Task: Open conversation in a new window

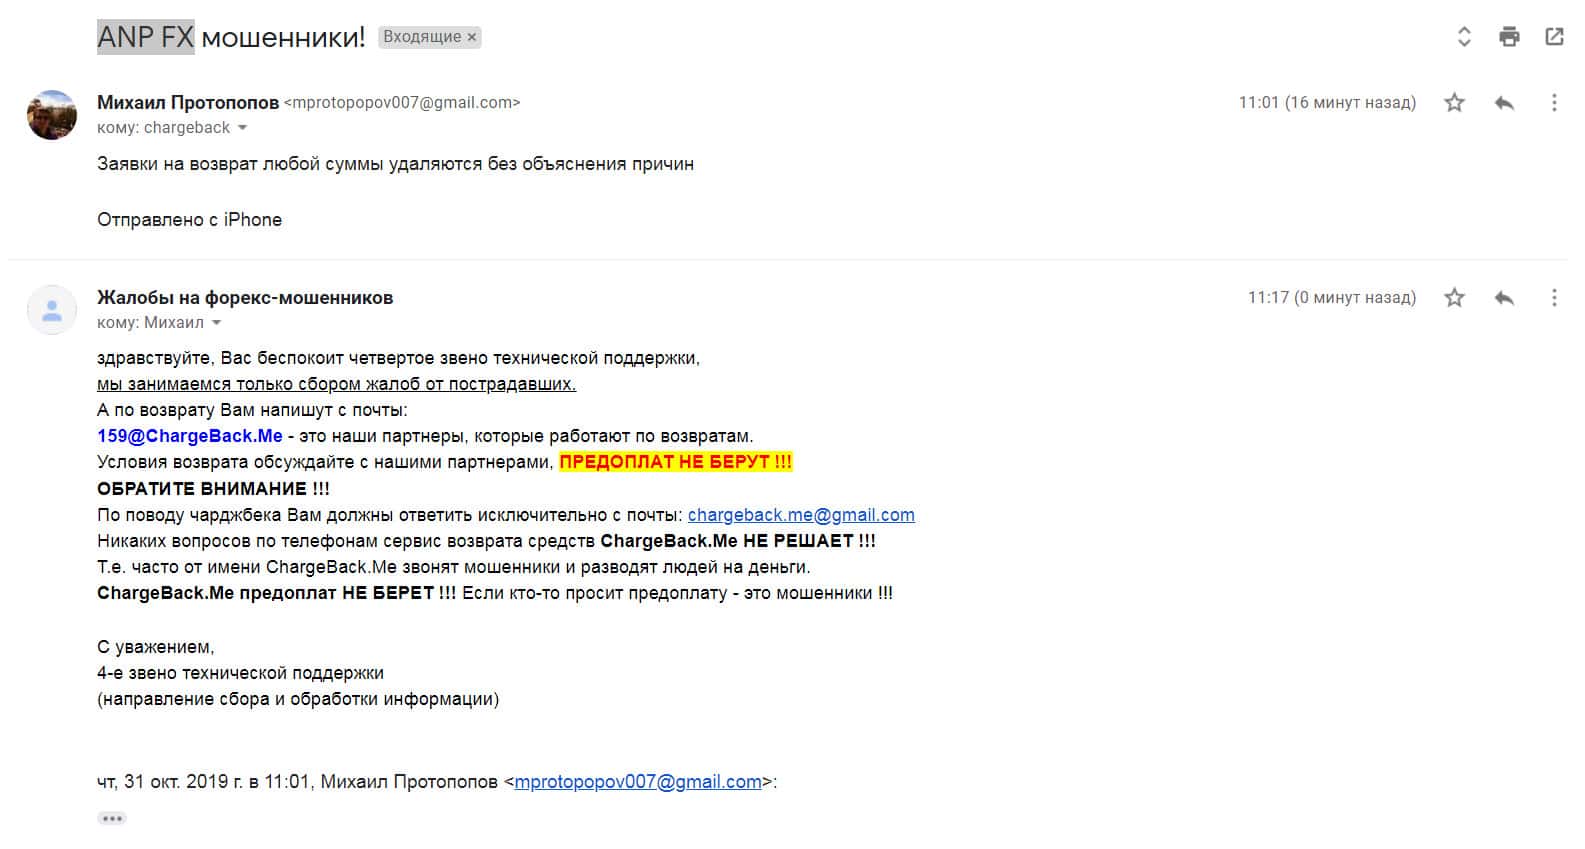Action: pyautogui.click(x=1554, y=37)
